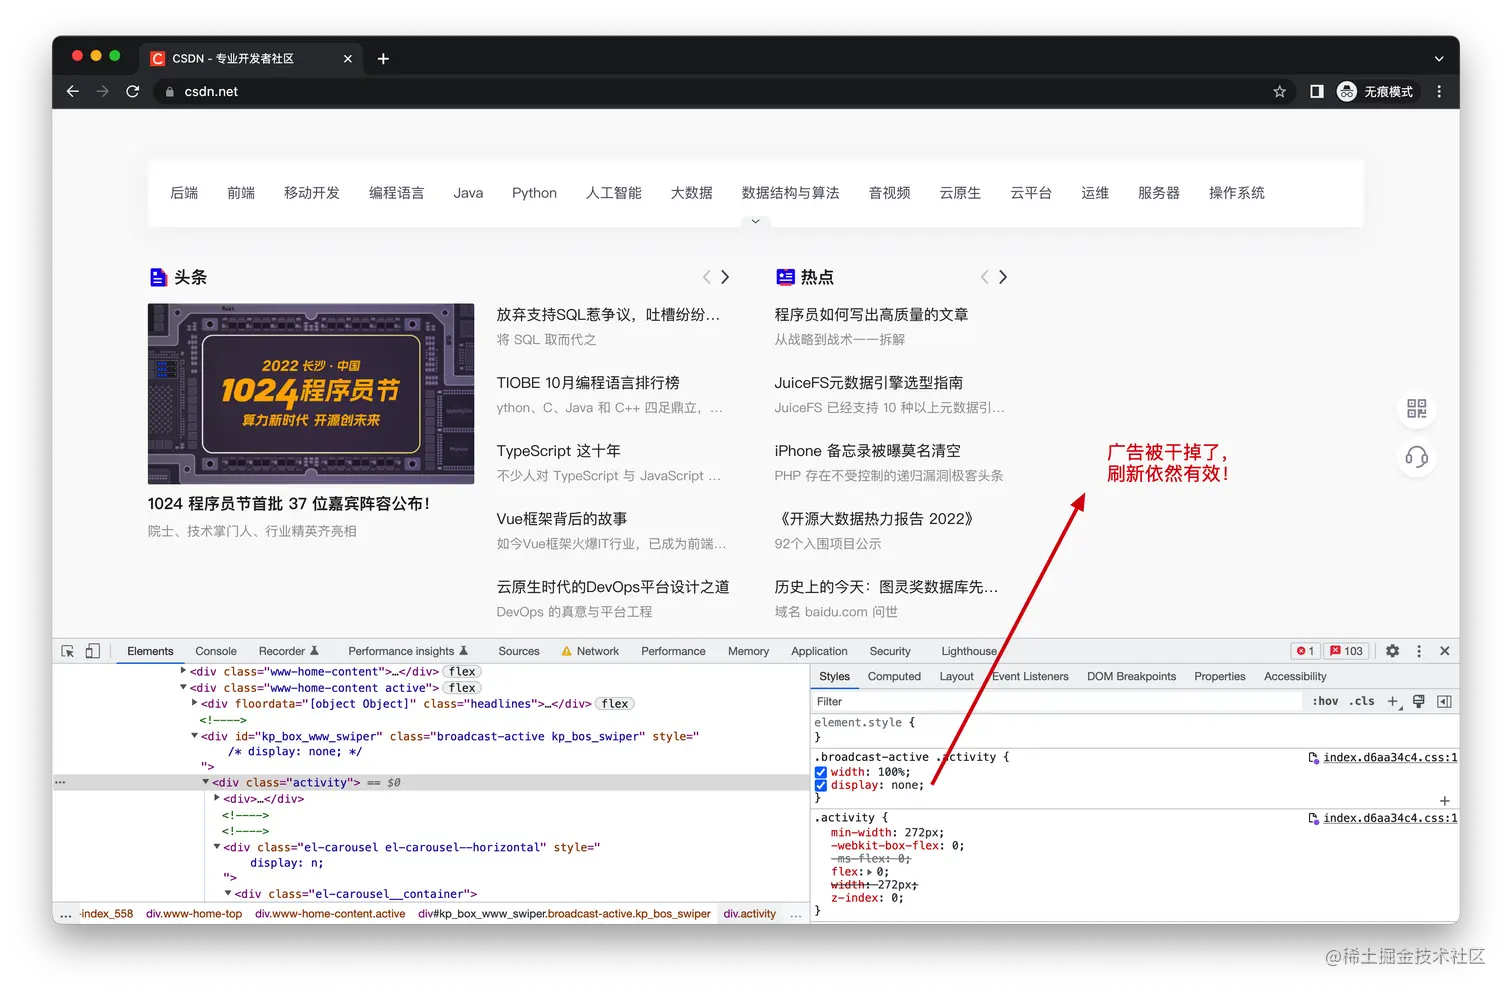This screenshot has height=993, width=1512.
Task: Collapse the el-carousel__container div node
Action: click(x=228, y=893)
